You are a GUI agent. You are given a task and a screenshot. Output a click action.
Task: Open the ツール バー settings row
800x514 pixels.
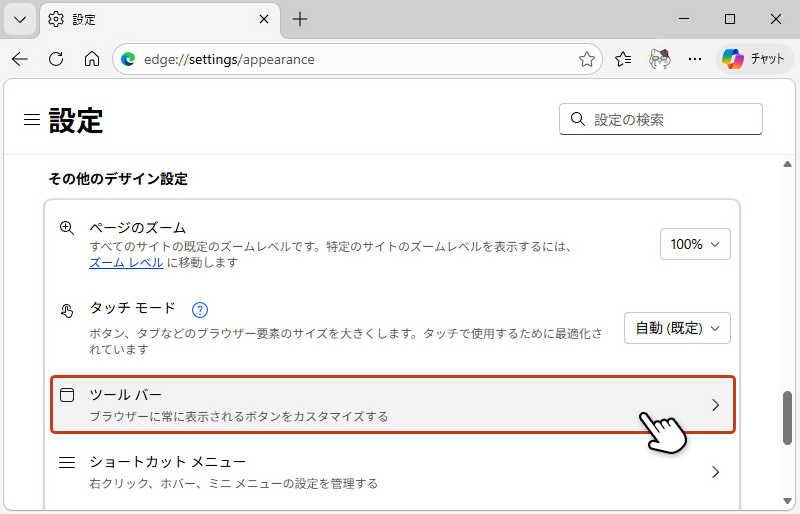click(x=392, y=404)
